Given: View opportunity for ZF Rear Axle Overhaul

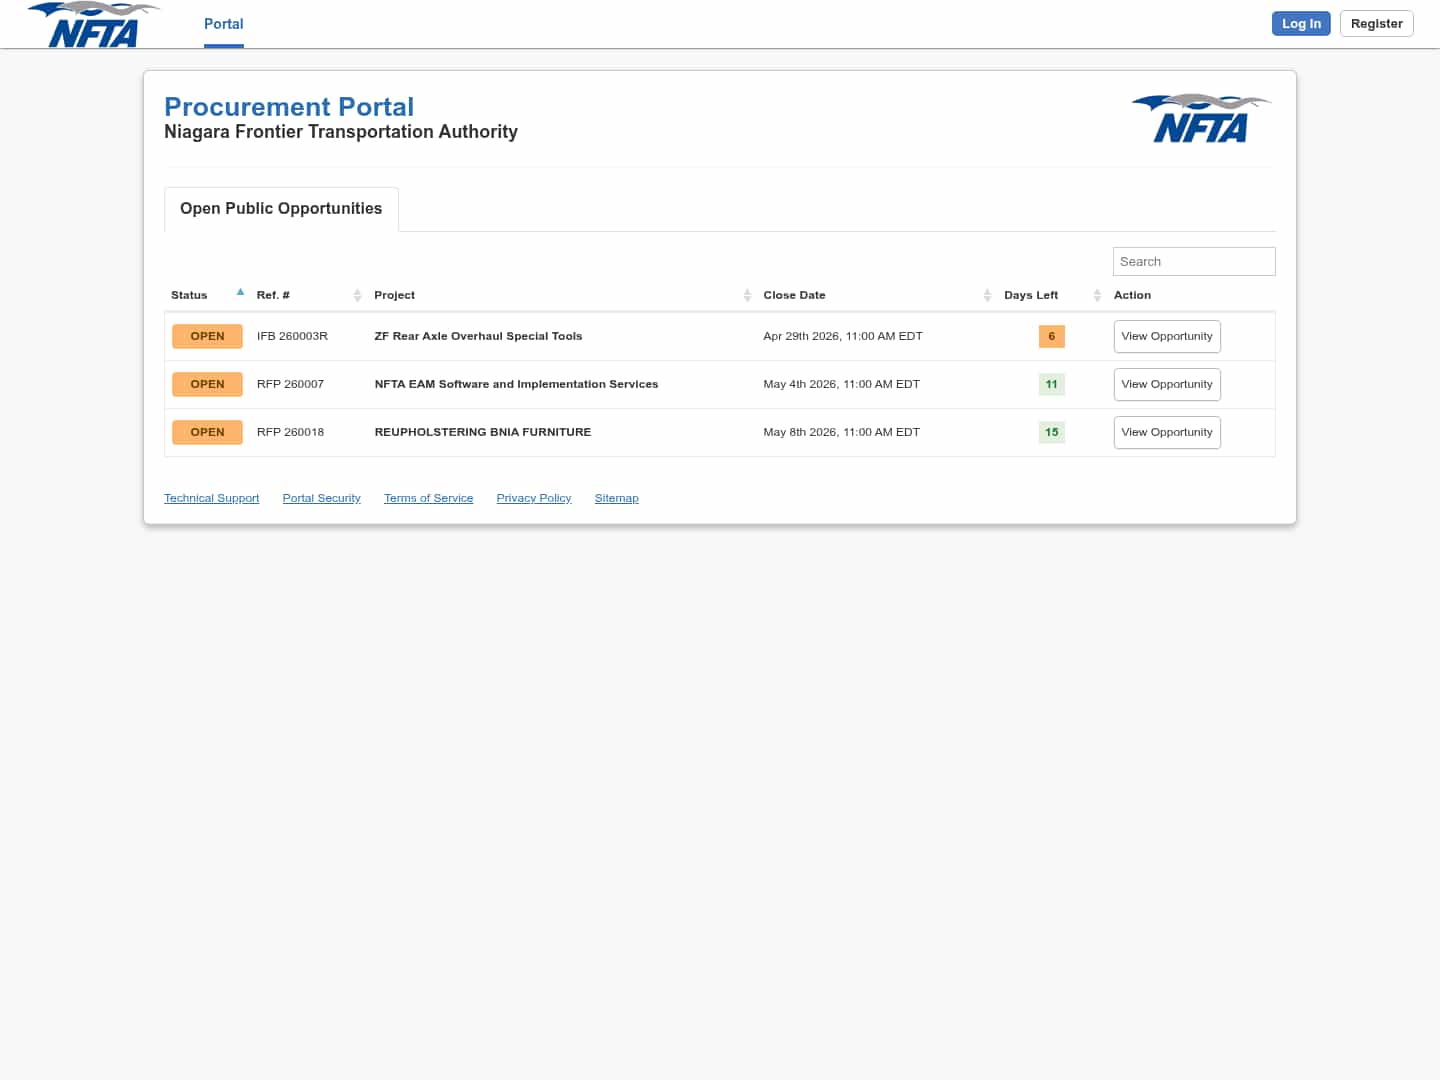Looking at the screenshot, I should tap(1166, 337).
